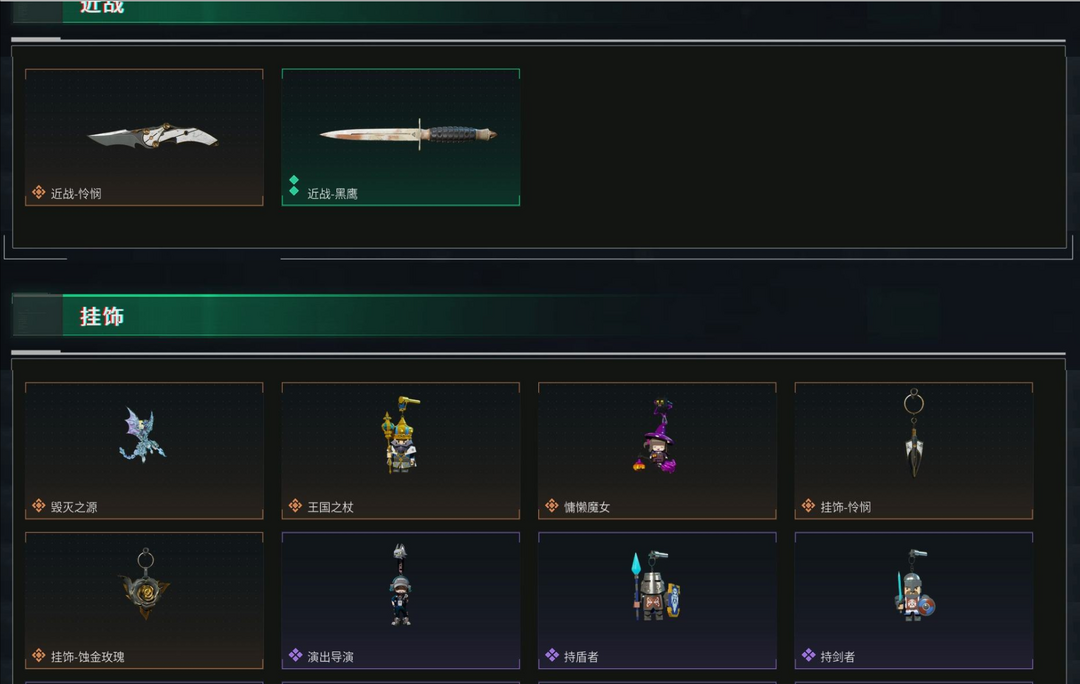Viewport: 1080px width, 684px height.
Task: Click the orange diamond beside 挂饰-蚀金玫瑰
Action: click(39, 655)
